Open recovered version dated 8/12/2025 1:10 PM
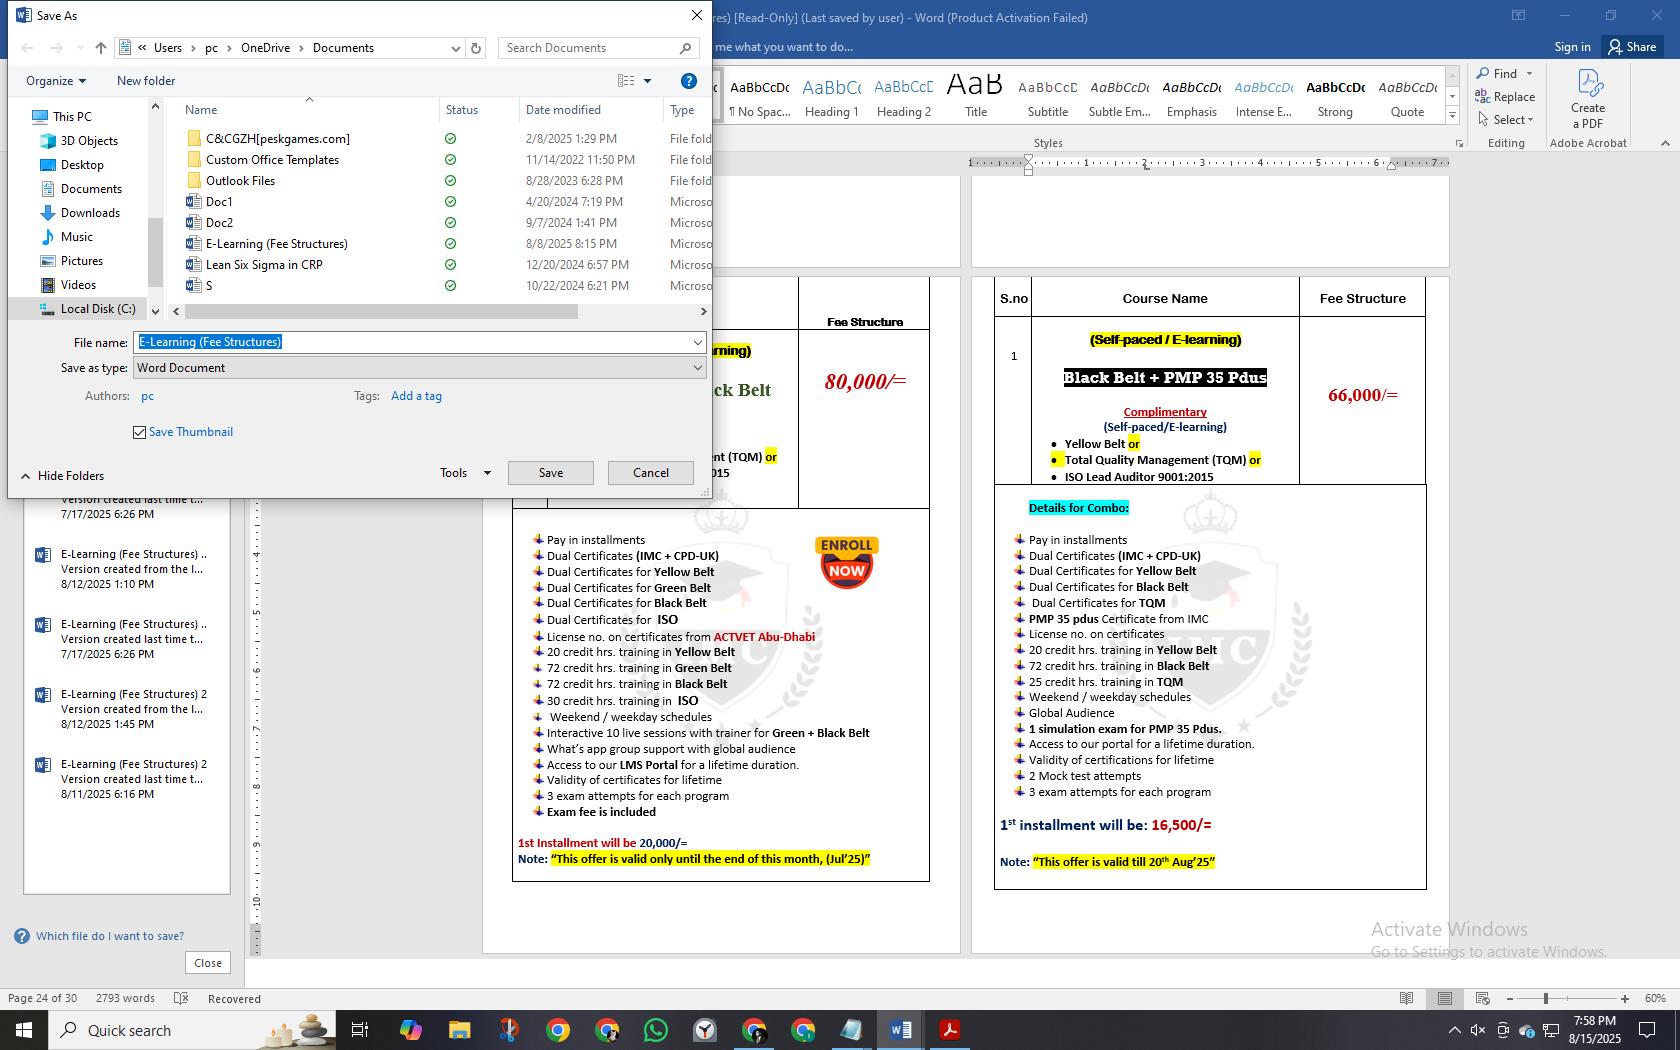Image resolution: width=1680 pixels, height=1050 pixels. [127, 569]
